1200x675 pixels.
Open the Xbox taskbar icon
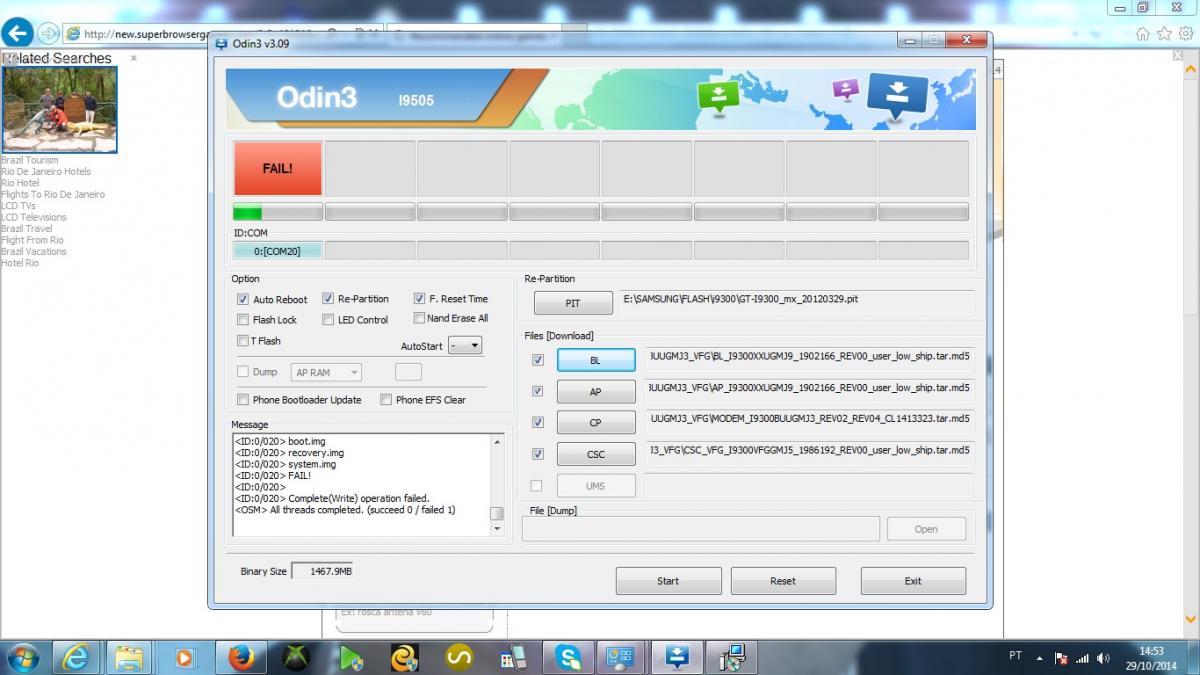pos(296,657)
